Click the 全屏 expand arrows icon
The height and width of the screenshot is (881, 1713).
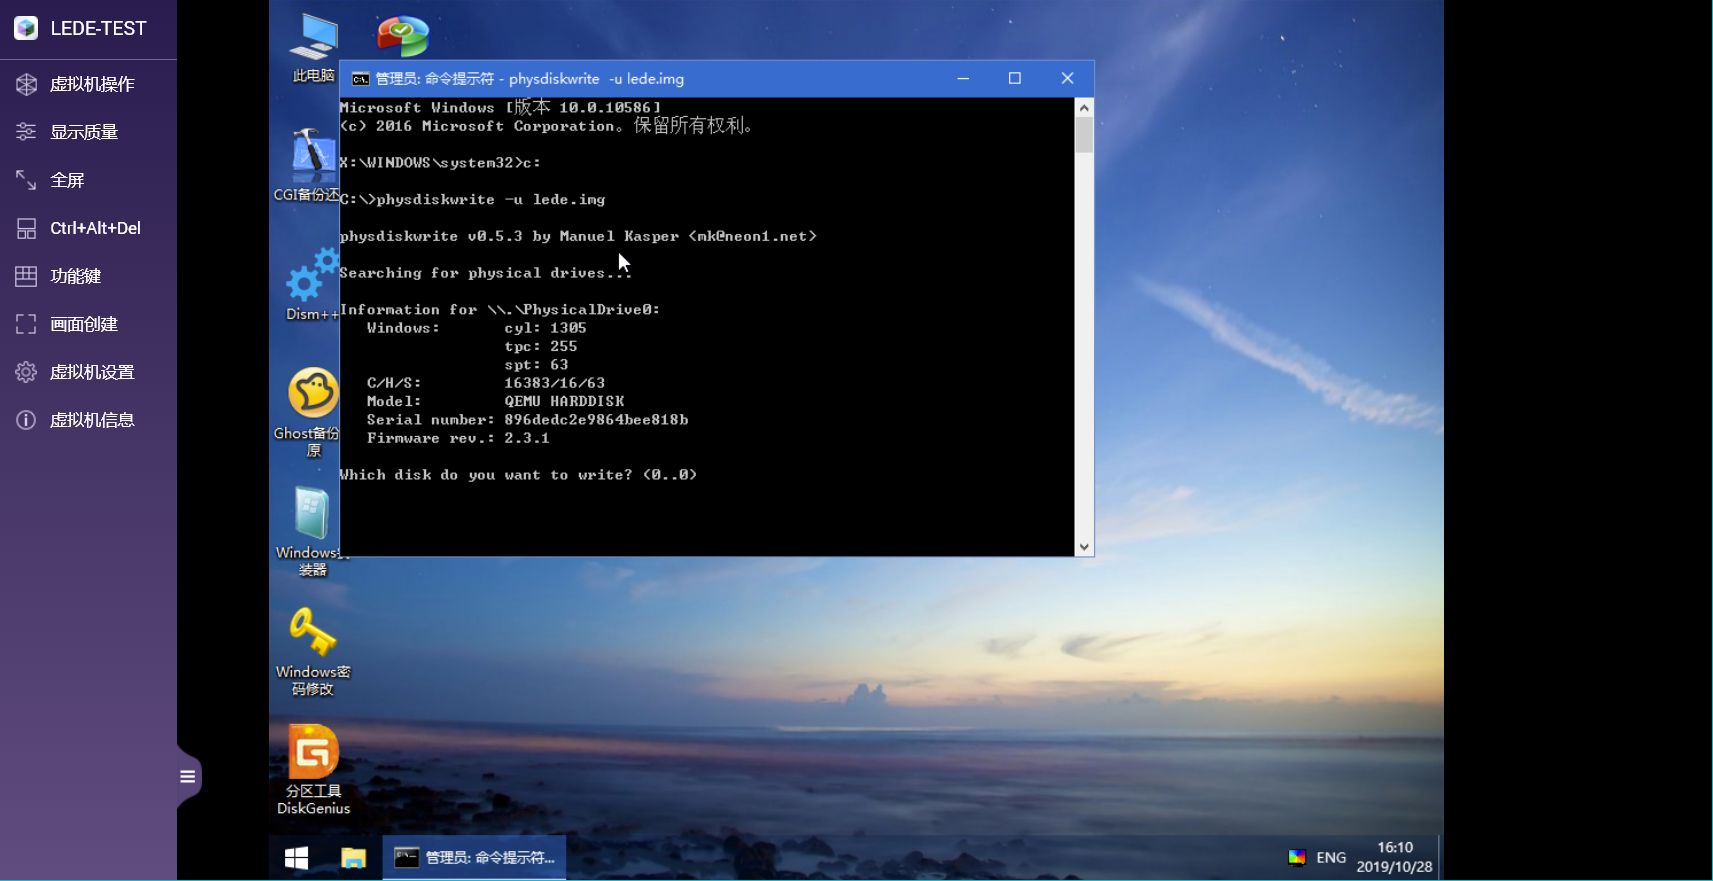click(26, 180)
